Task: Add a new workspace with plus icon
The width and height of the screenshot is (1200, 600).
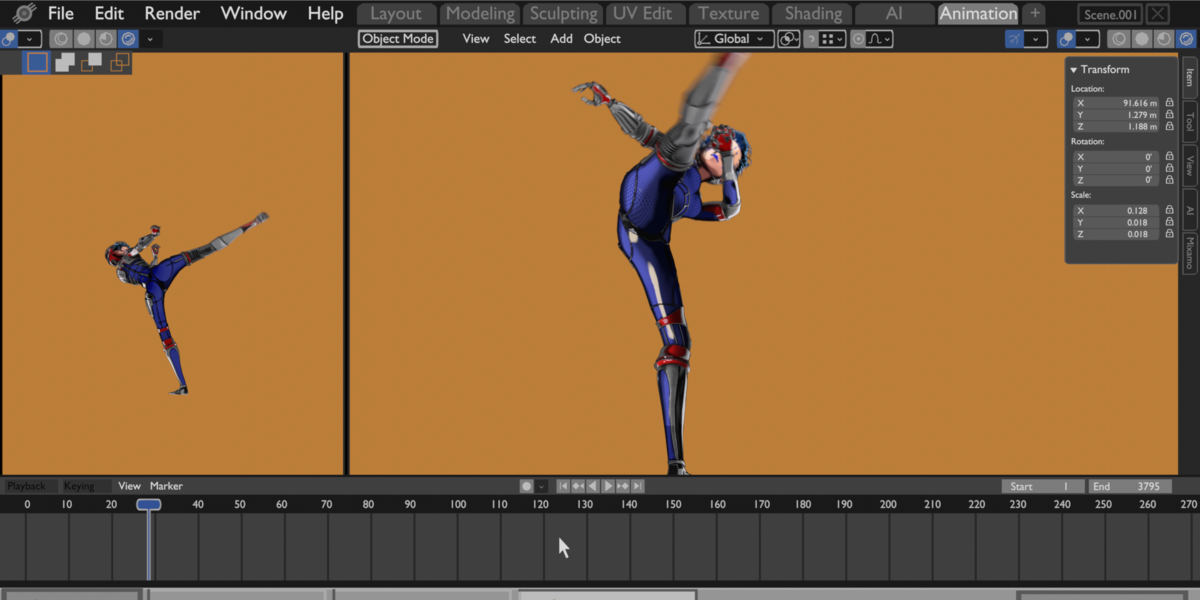Action: click(1035, 14)
